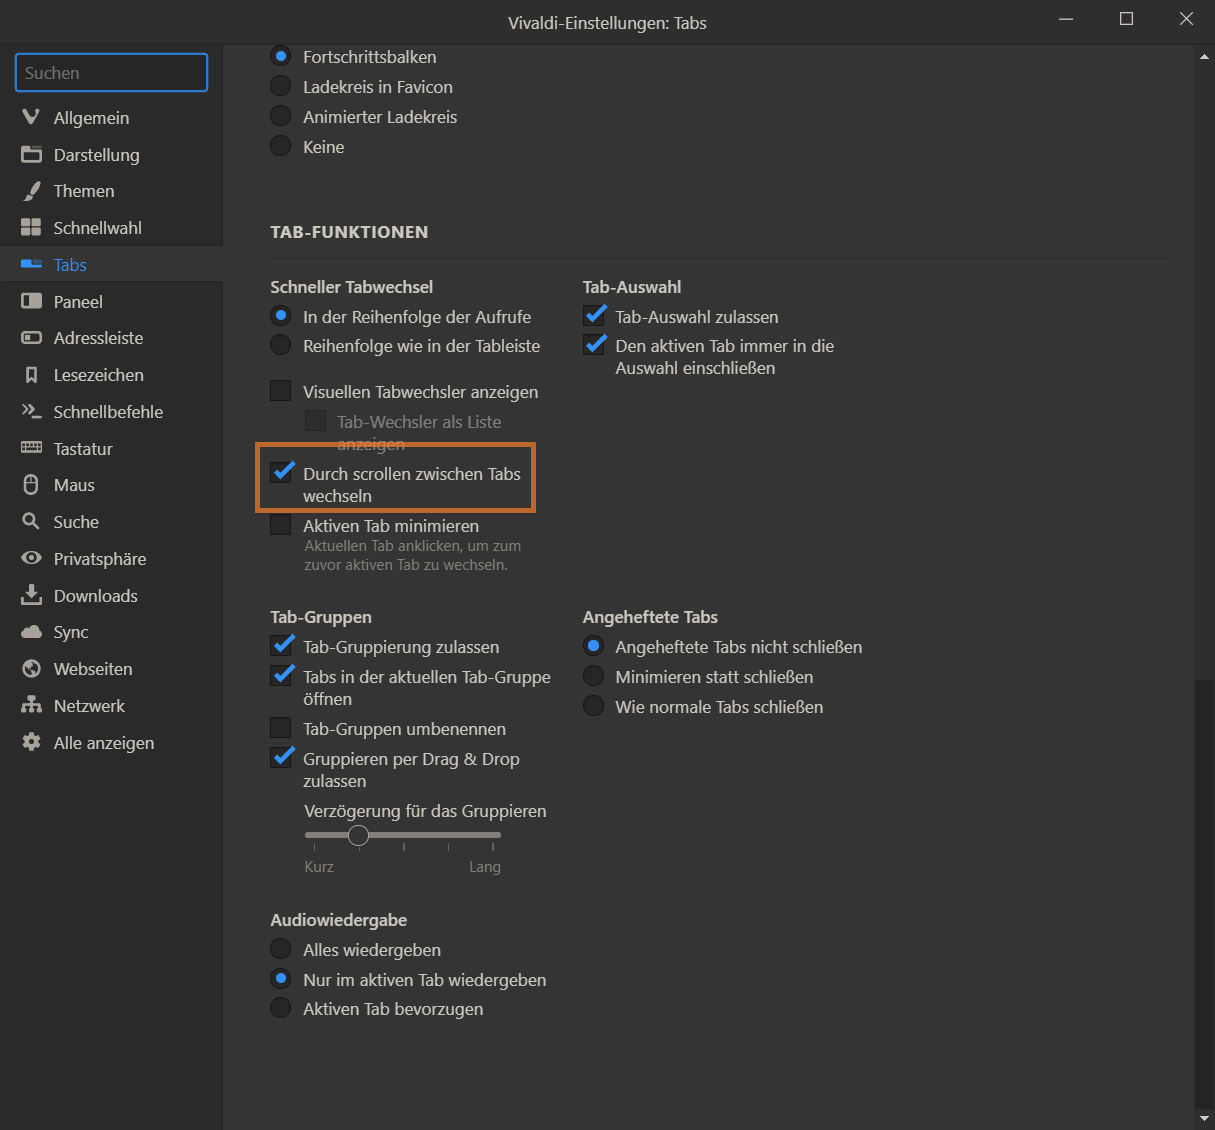Click the Downloads arrow icon
The height and width of the screenshot is (1130, 1215).
coord(31,595)
